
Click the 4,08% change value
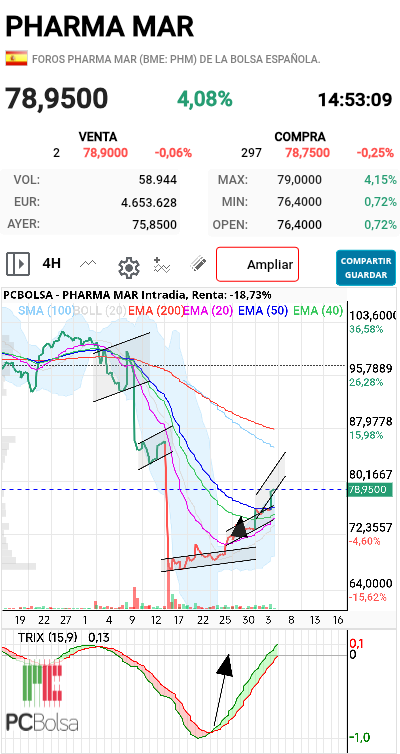[205, 99]
